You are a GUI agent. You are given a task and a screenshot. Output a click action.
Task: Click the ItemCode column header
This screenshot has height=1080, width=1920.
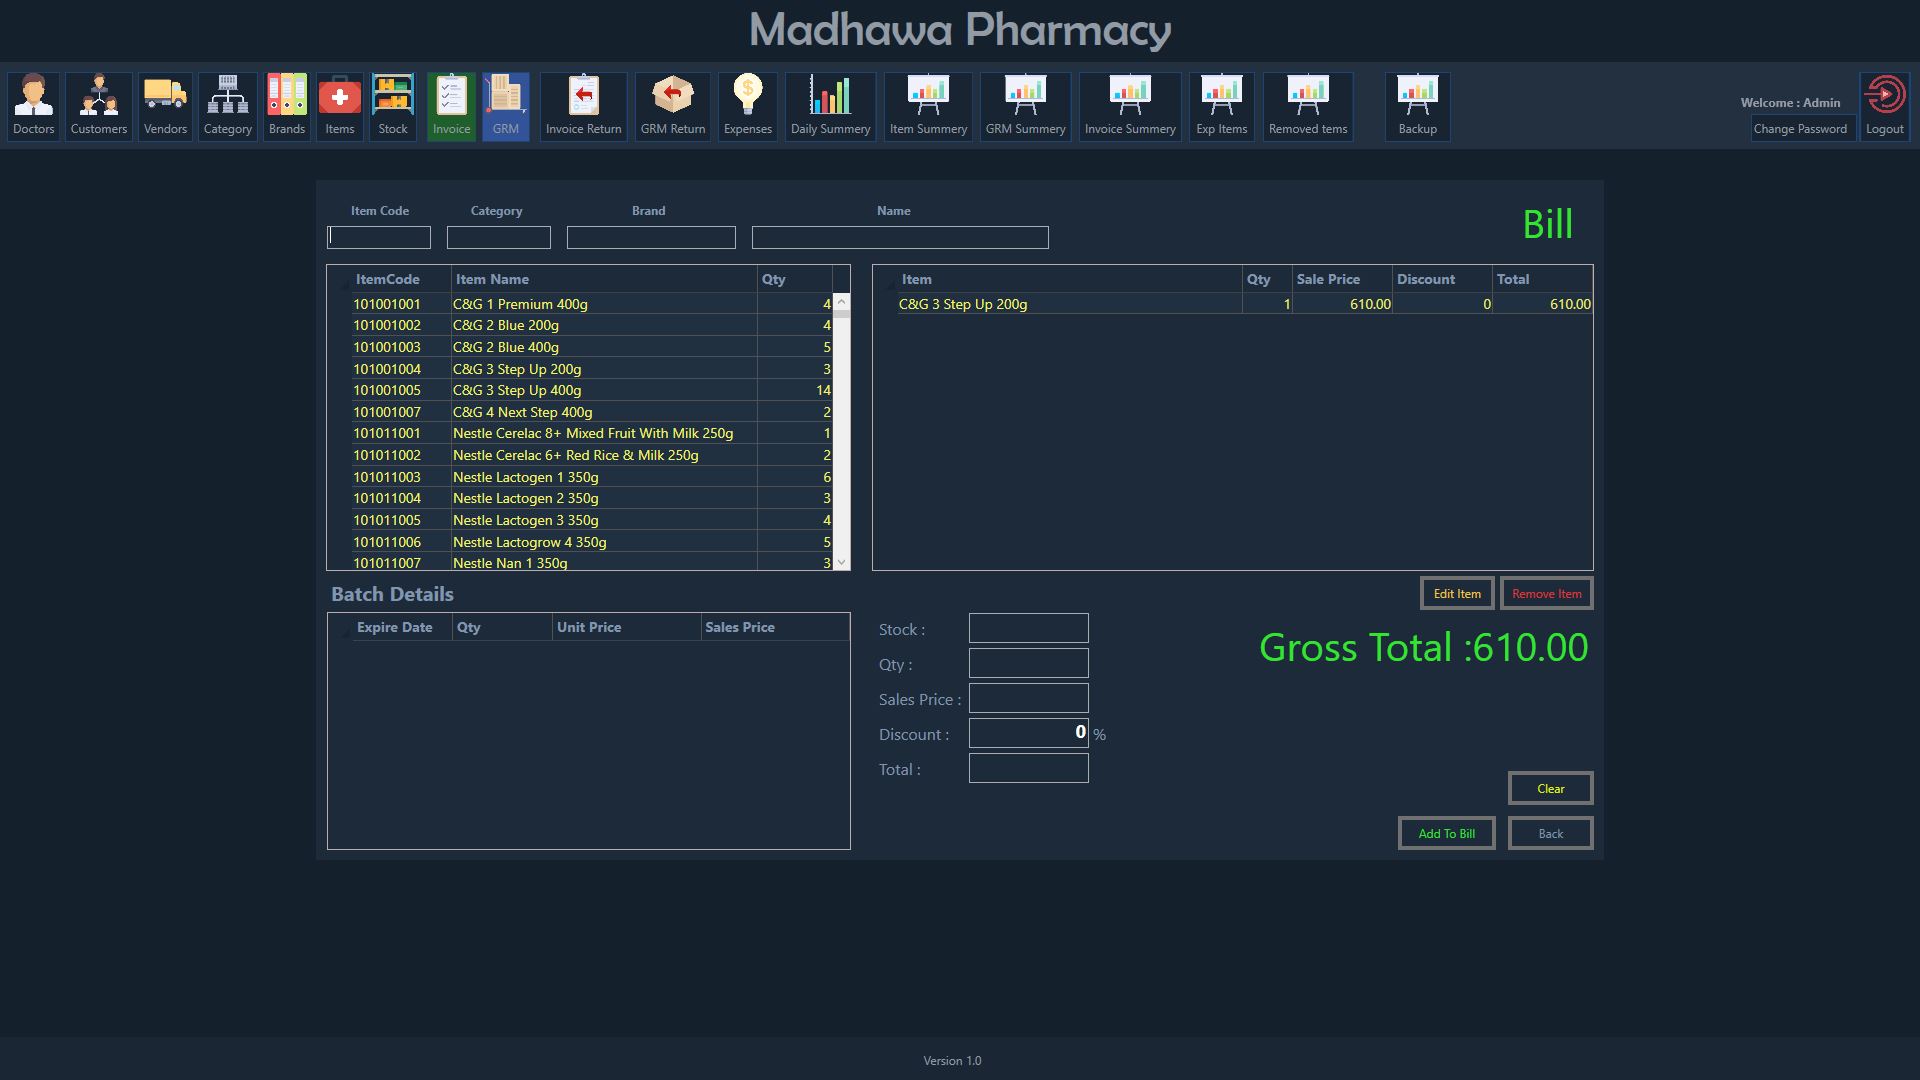[401, 279]
